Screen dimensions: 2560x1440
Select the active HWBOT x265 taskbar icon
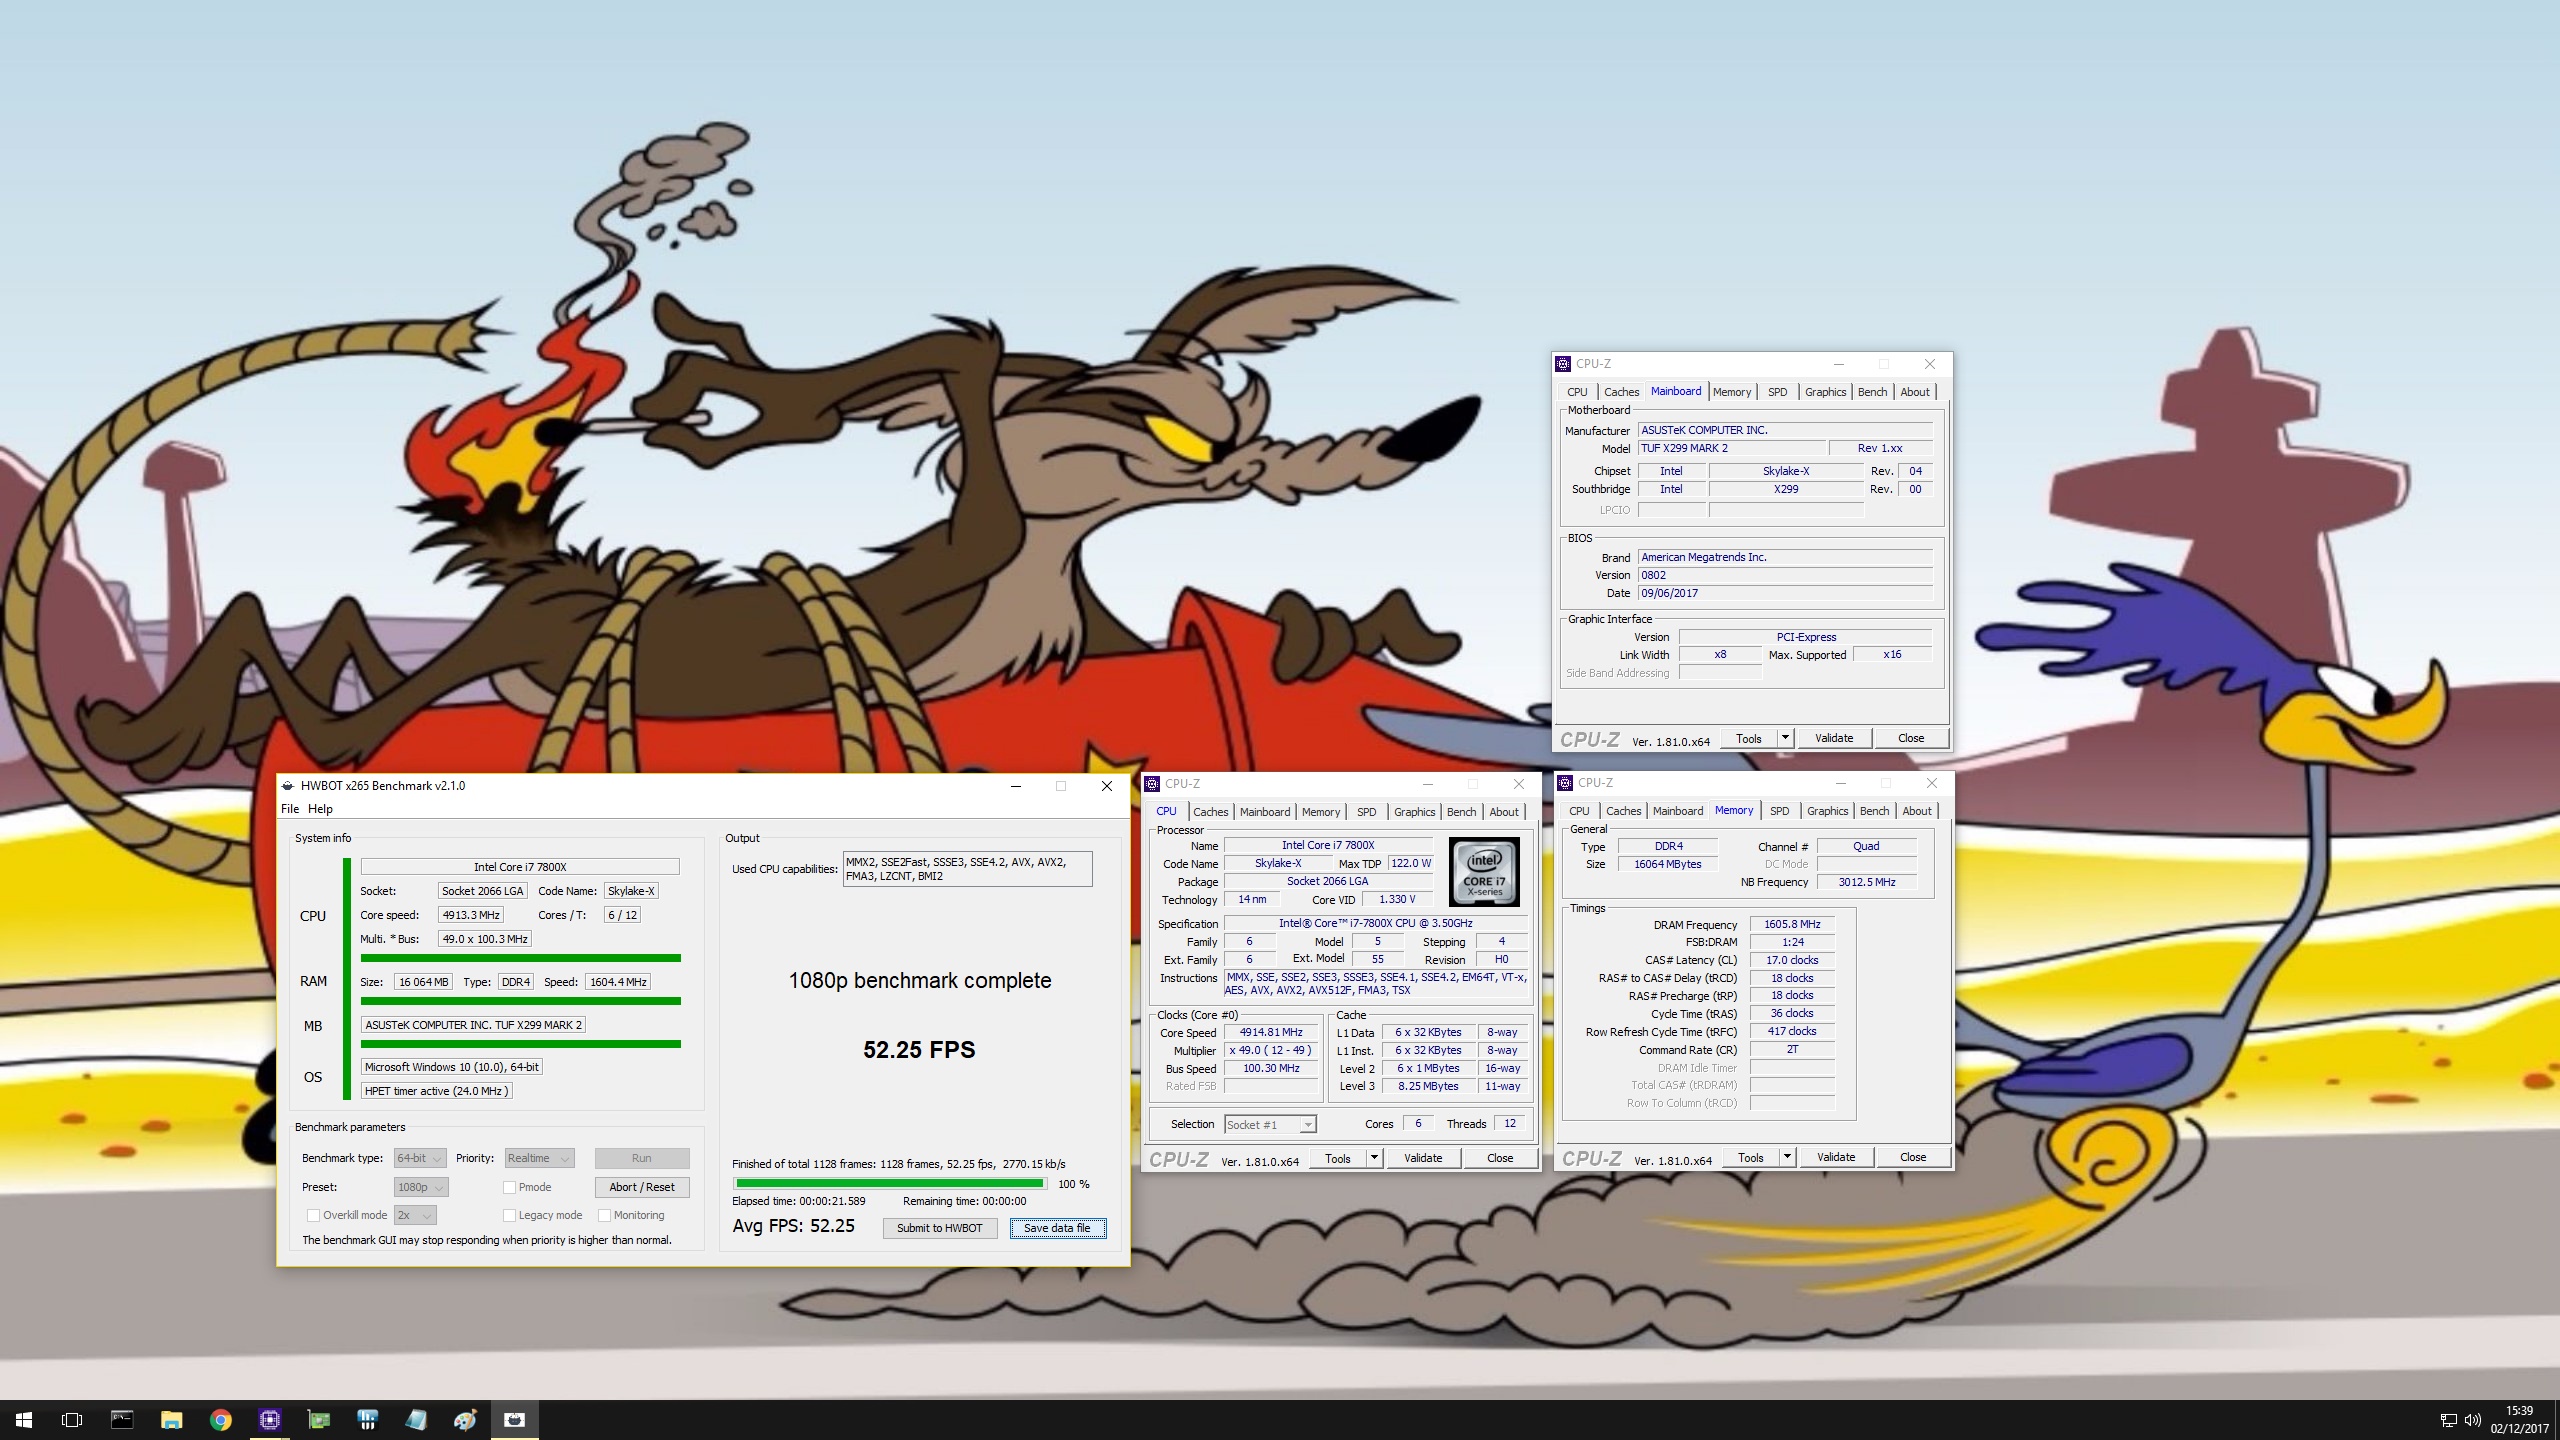pos(514,1420)
